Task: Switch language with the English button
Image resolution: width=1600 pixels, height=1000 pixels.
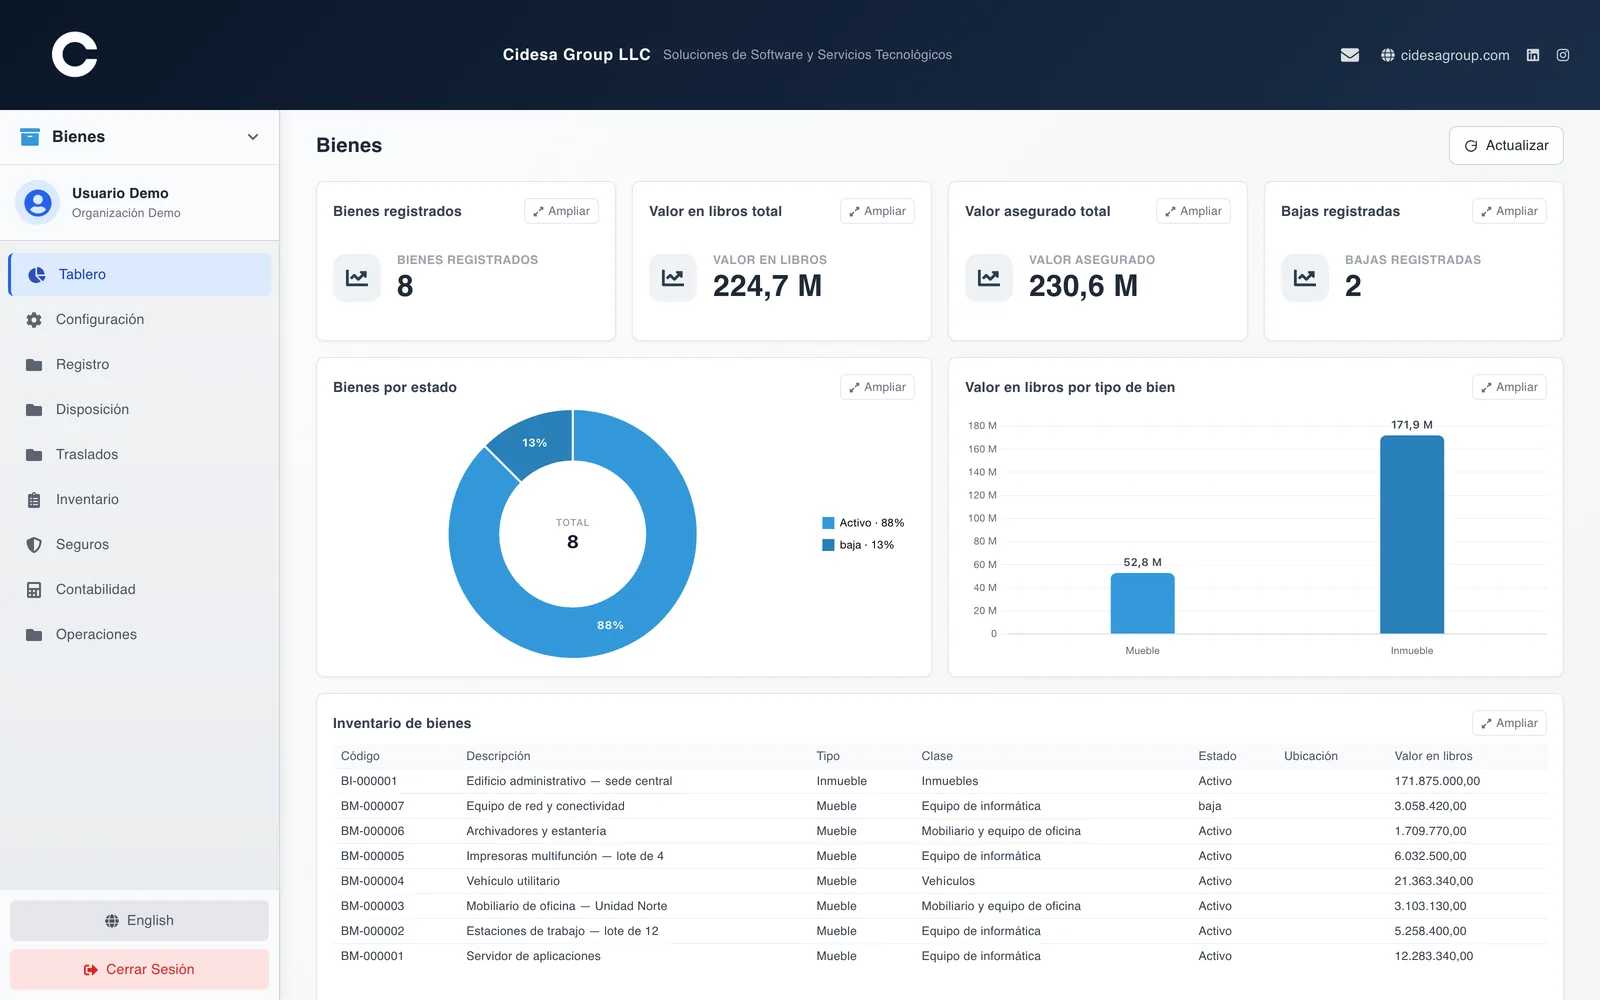Action: [x=139, y=921]
